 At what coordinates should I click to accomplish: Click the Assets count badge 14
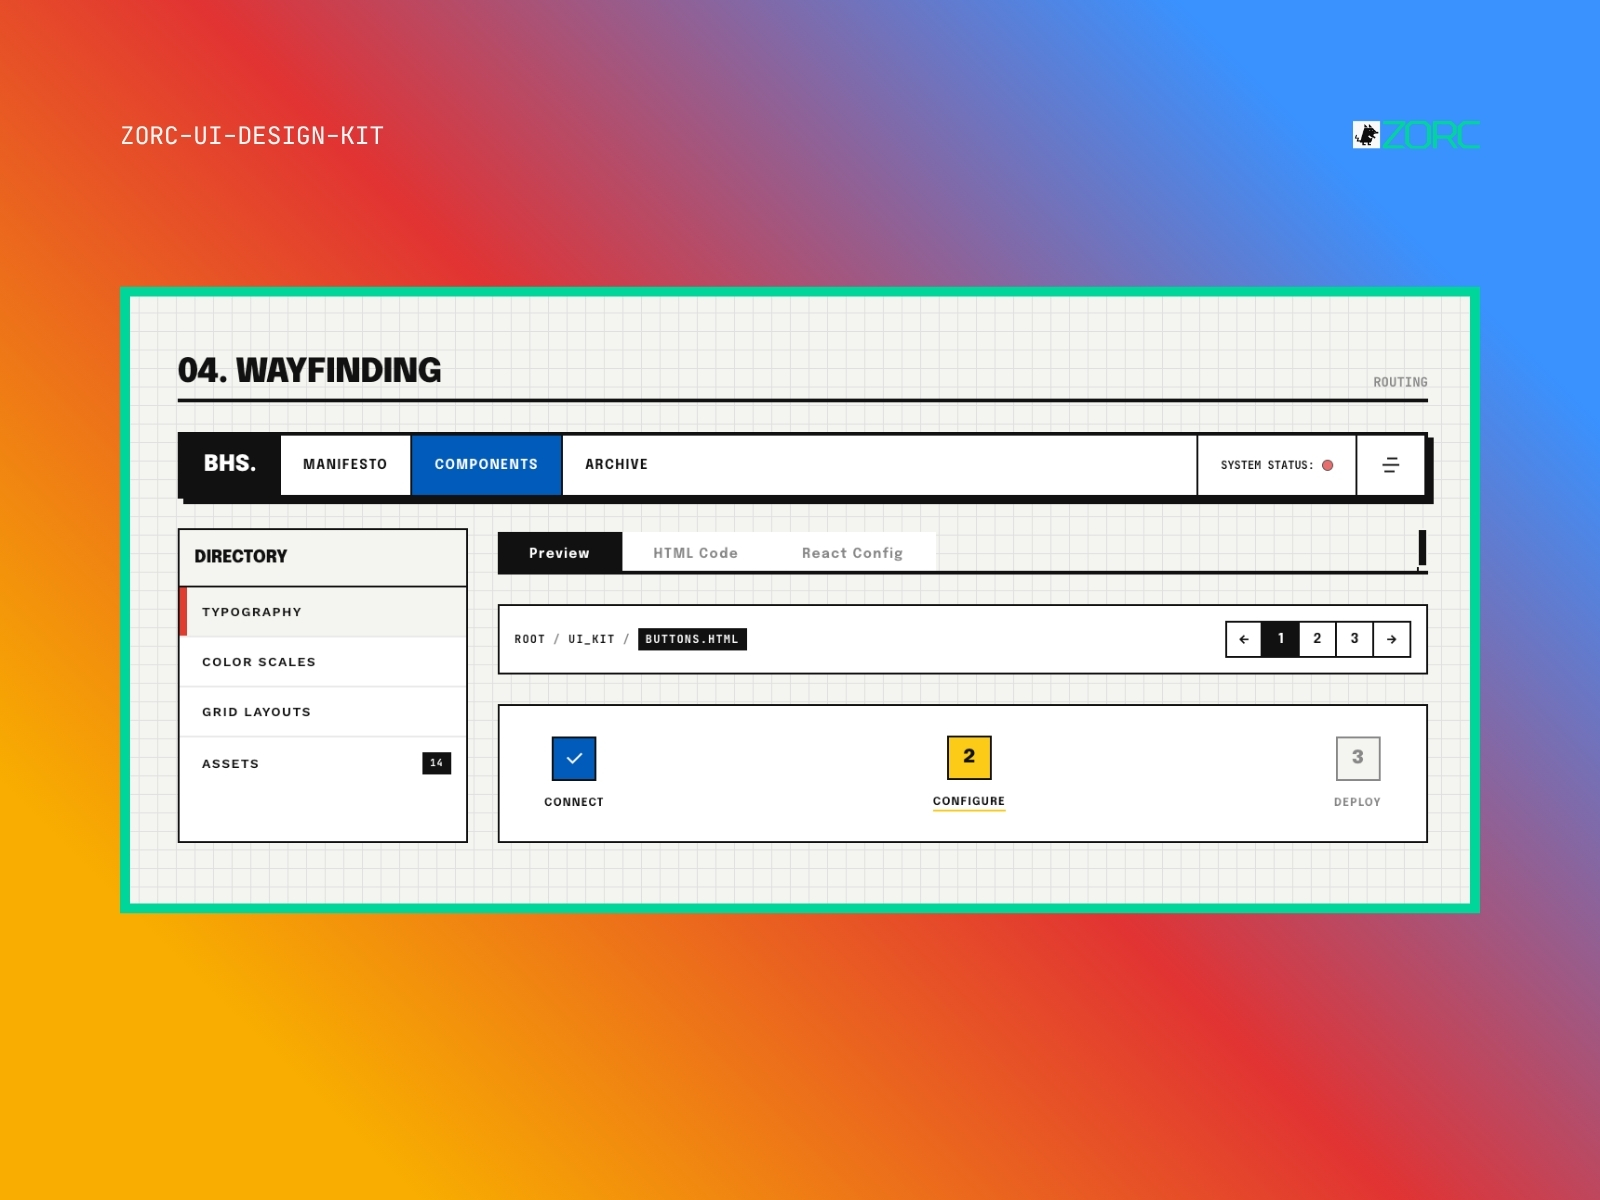point(437,763)
